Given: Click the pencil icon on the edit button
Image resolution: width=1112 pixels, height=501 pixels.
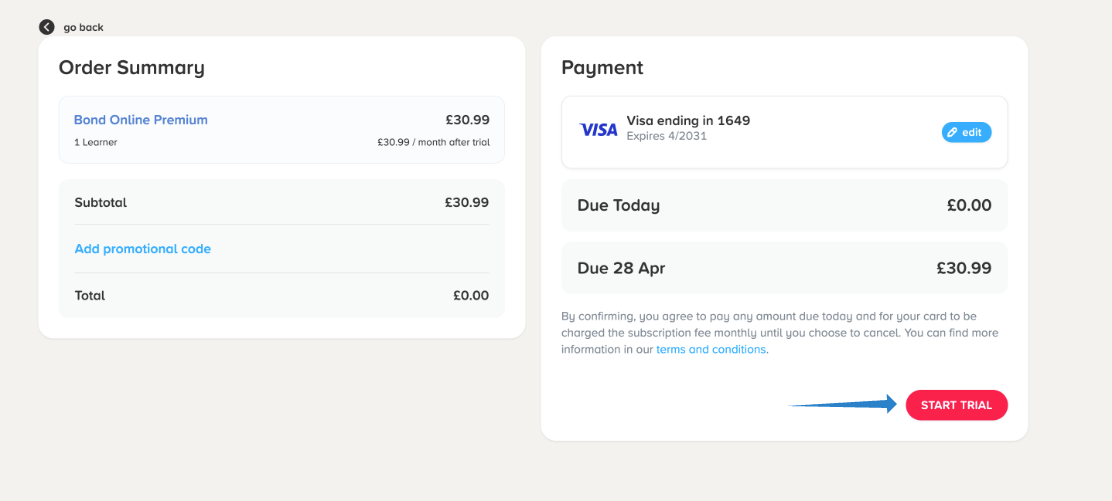Looking at the screenshot, I should 952,133.
